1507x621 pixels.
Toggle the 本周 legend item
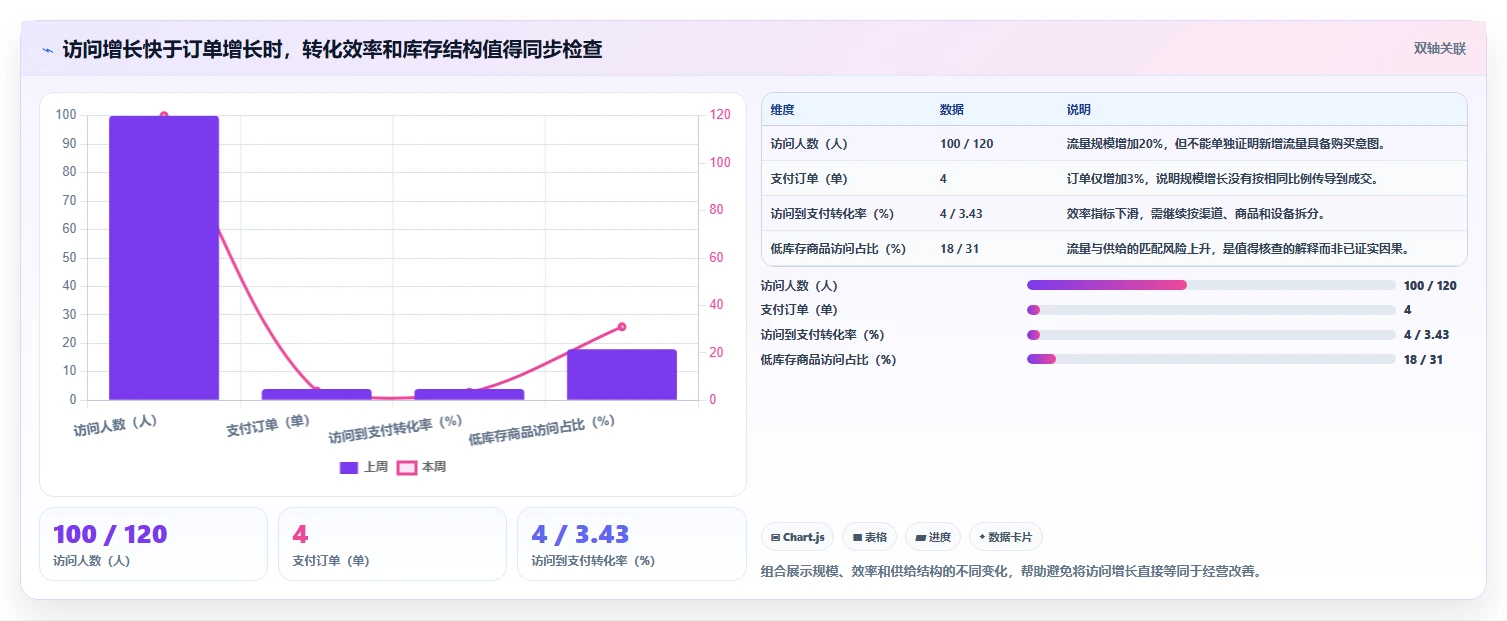point(422,467)
